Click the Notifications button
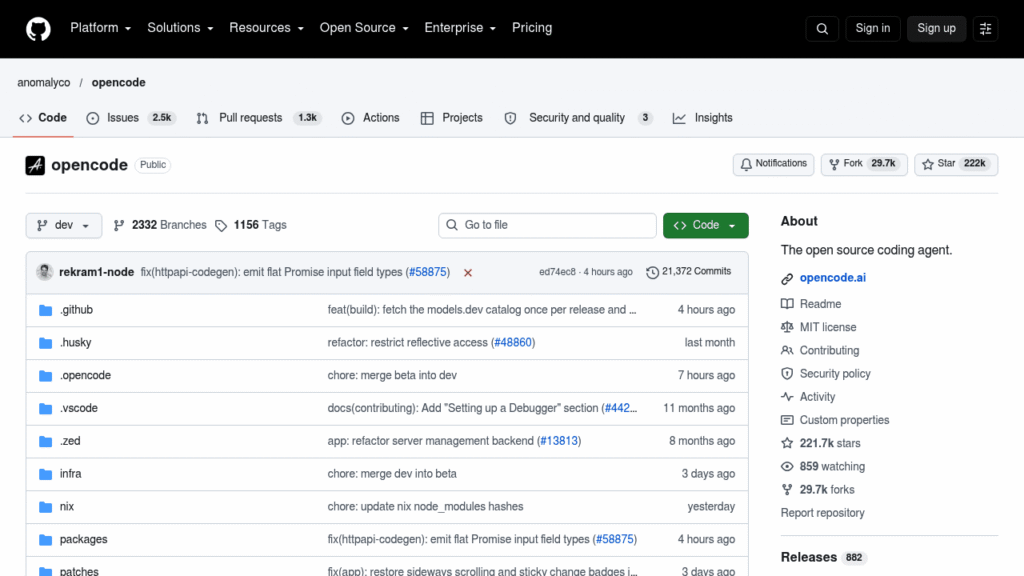The width and height of the screenshot is (1024, 576). pyautogui.click(x=773, y=164)
